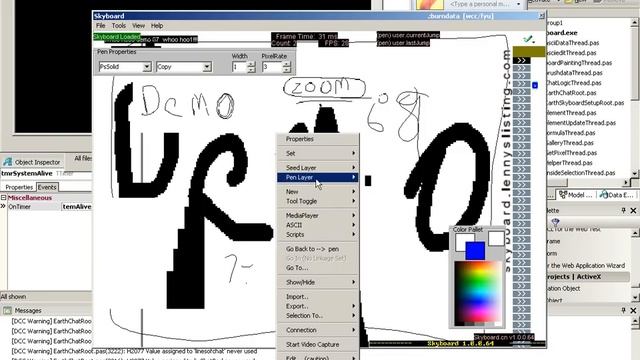
Task: Open the personal message dropdown arrow
Action: [x=518, y=4]
